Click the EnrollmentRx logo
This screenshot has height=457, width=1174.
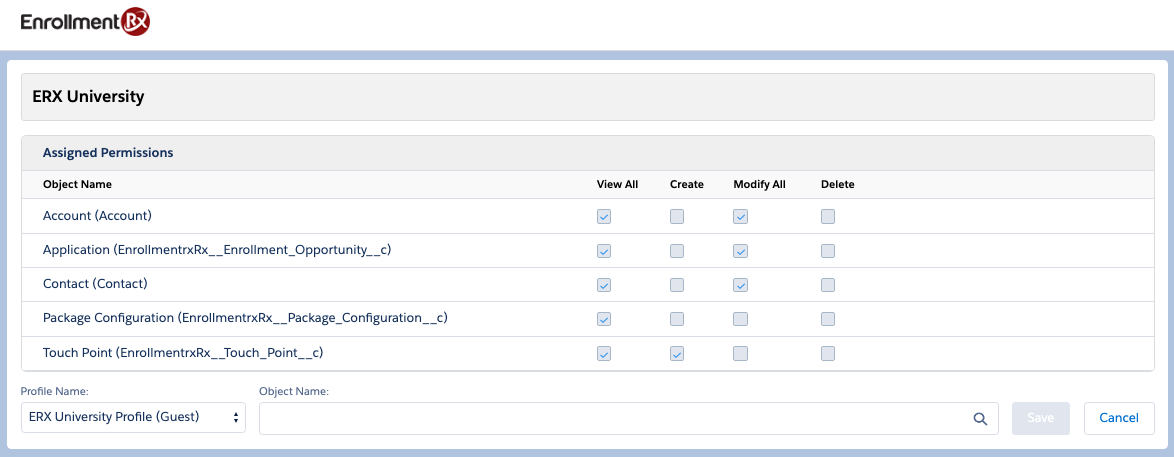[x=85, y=23]
